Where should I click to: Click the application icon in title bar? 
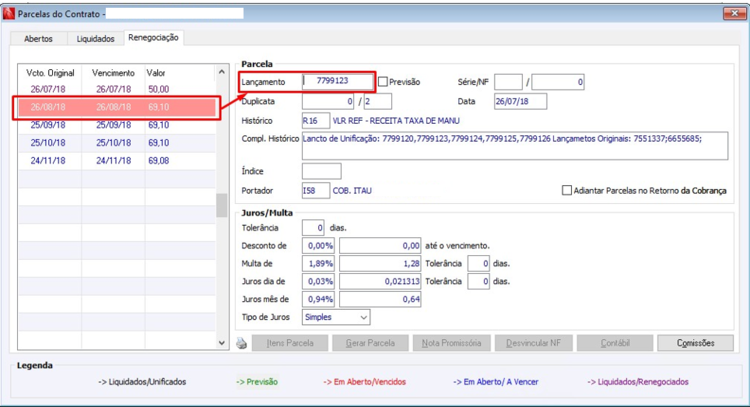click(9, 14)
